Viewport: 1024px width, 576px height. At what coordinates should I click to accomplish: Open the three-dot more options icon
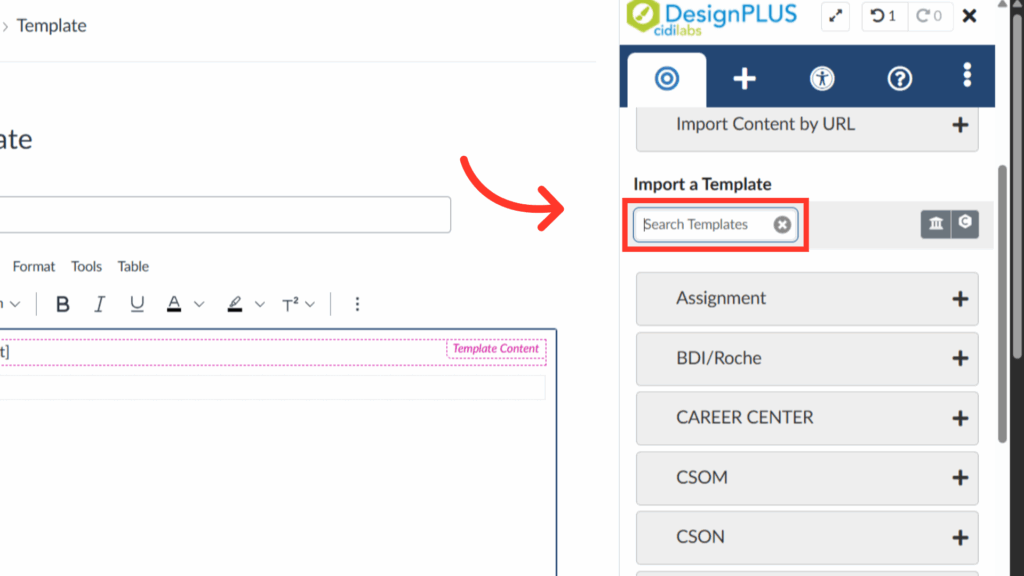[966, 78]
